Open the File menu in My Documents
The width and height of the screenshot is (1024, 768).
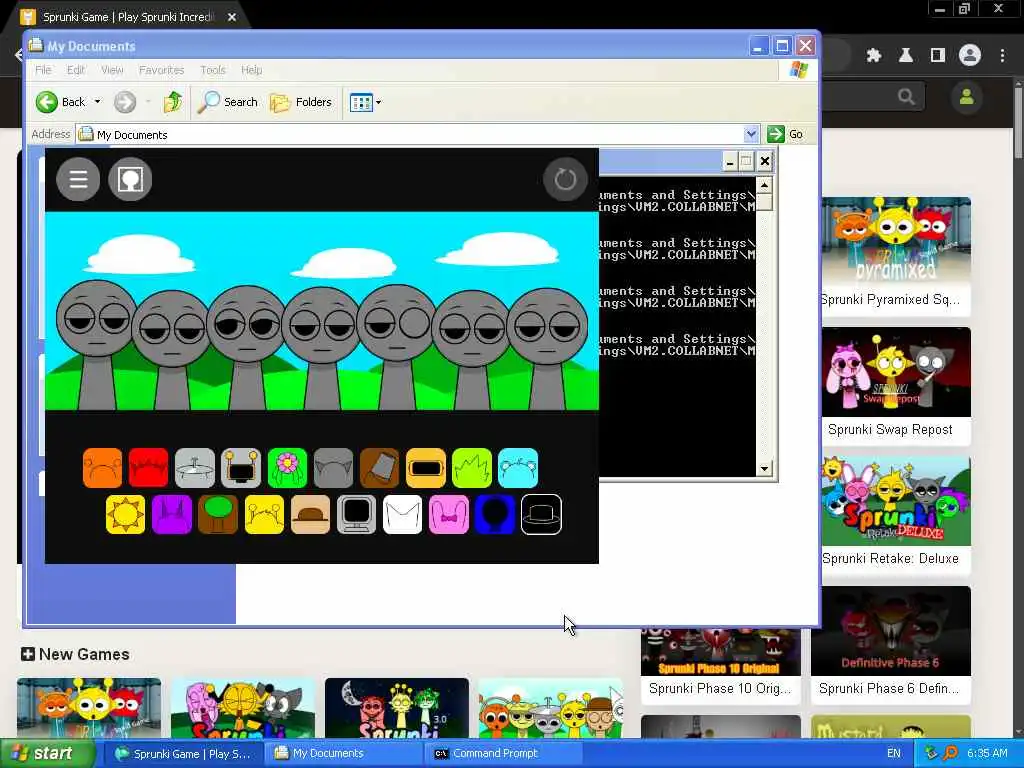point(43,70)
